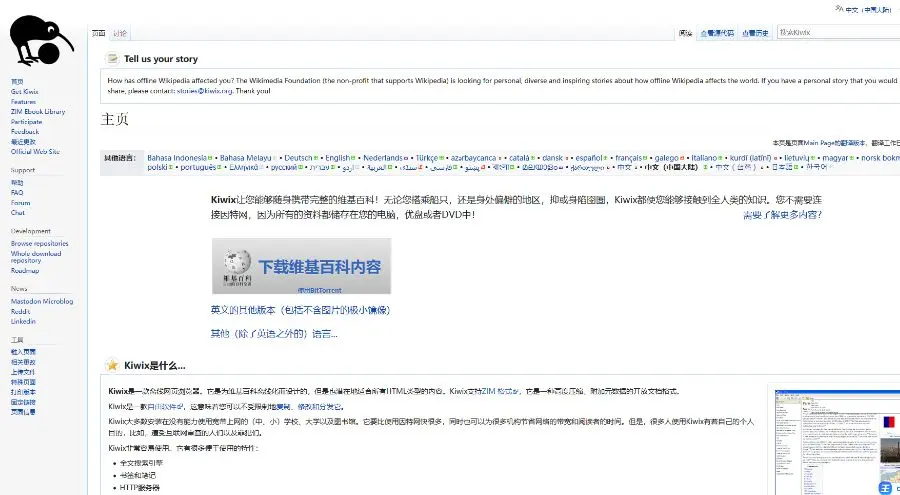Switch language to English
900x495 pixels.
338,157
